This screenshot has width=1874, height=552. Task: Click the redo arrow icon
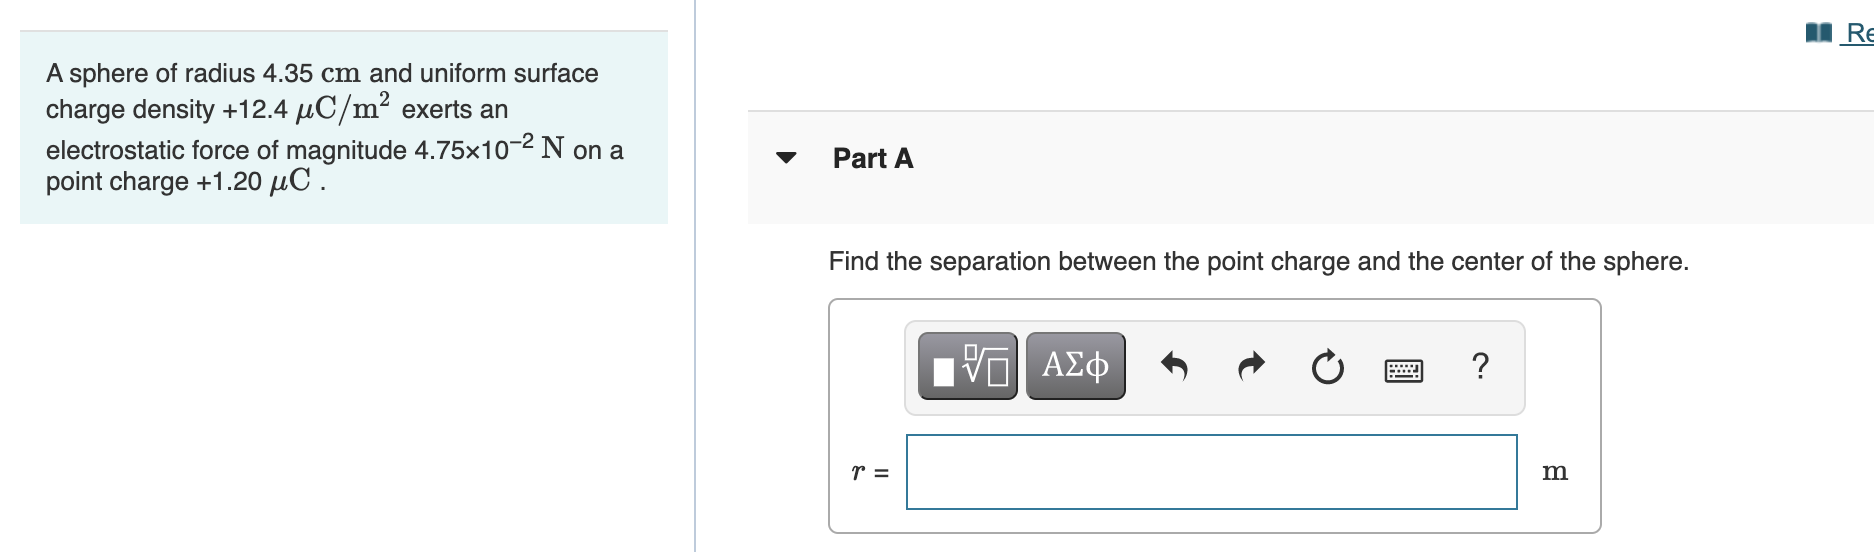pos(1251,367)
